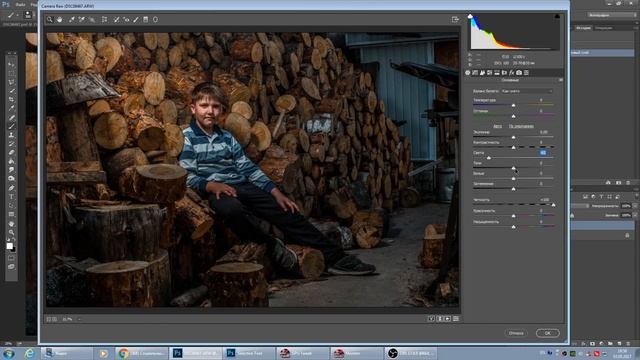The height and width of the screenshot is (360, 640).
Task: Open the Windows Start menu
Action: [x=9, y=353]
